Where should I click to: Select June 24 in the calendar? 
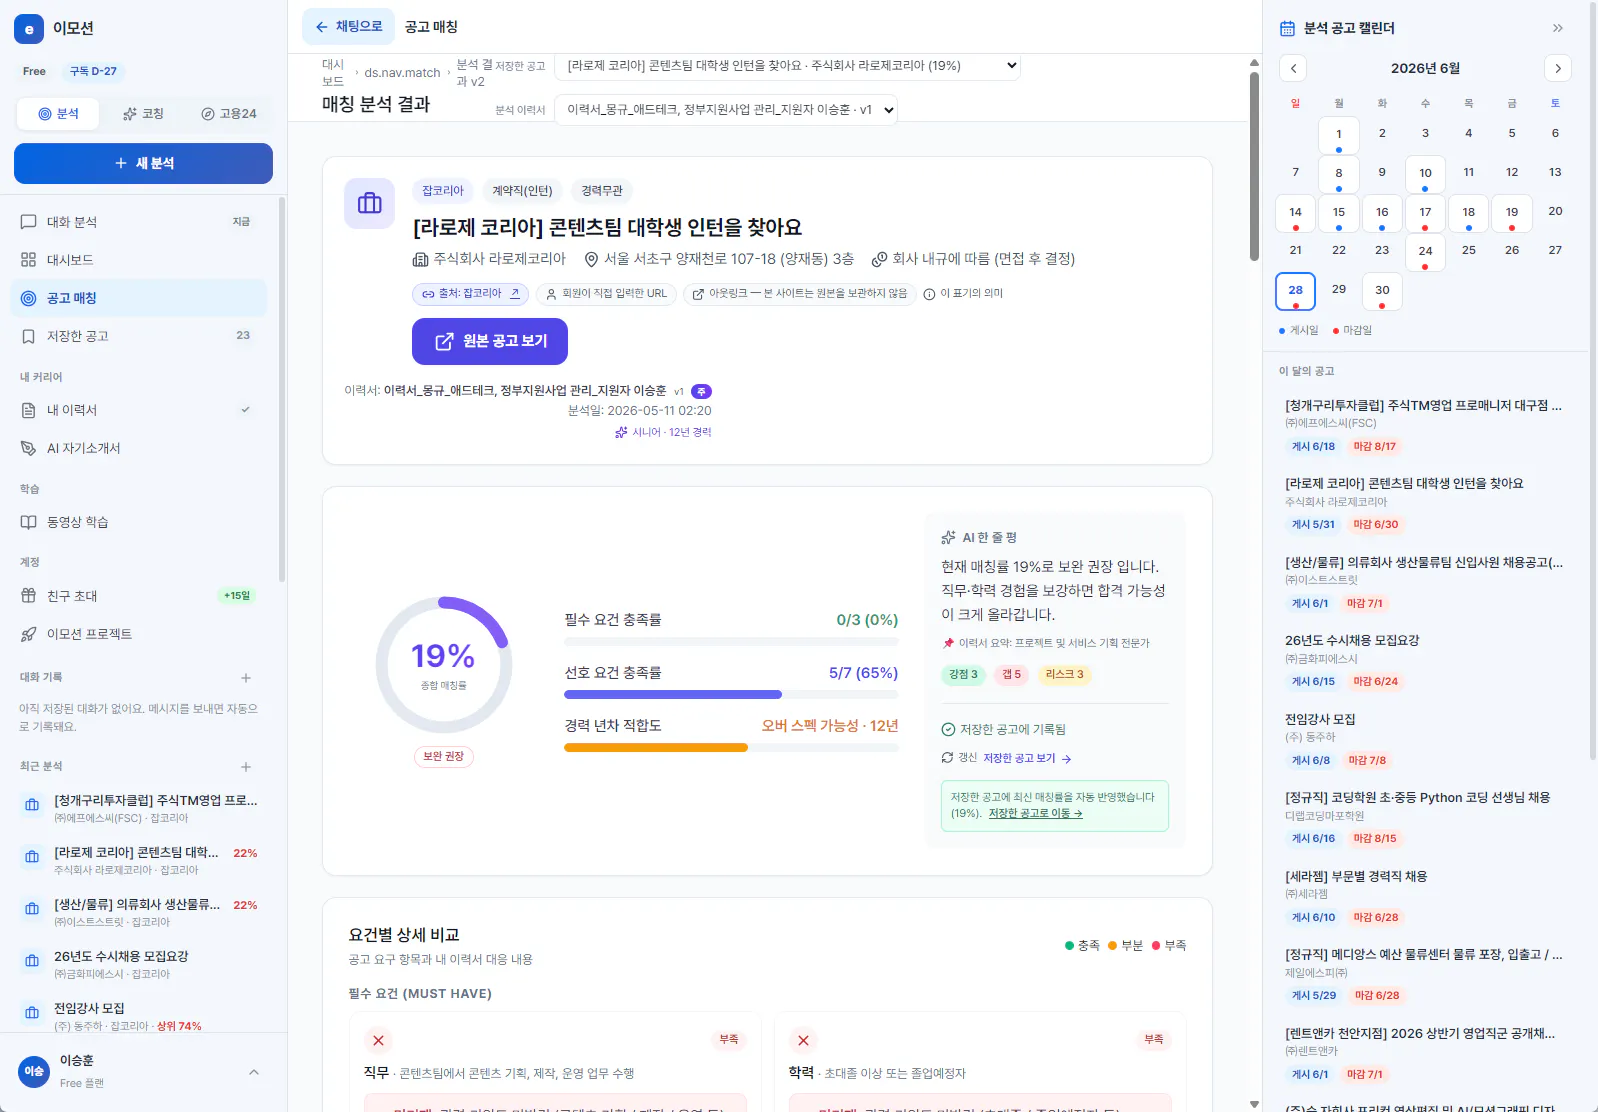(1425, 252)
